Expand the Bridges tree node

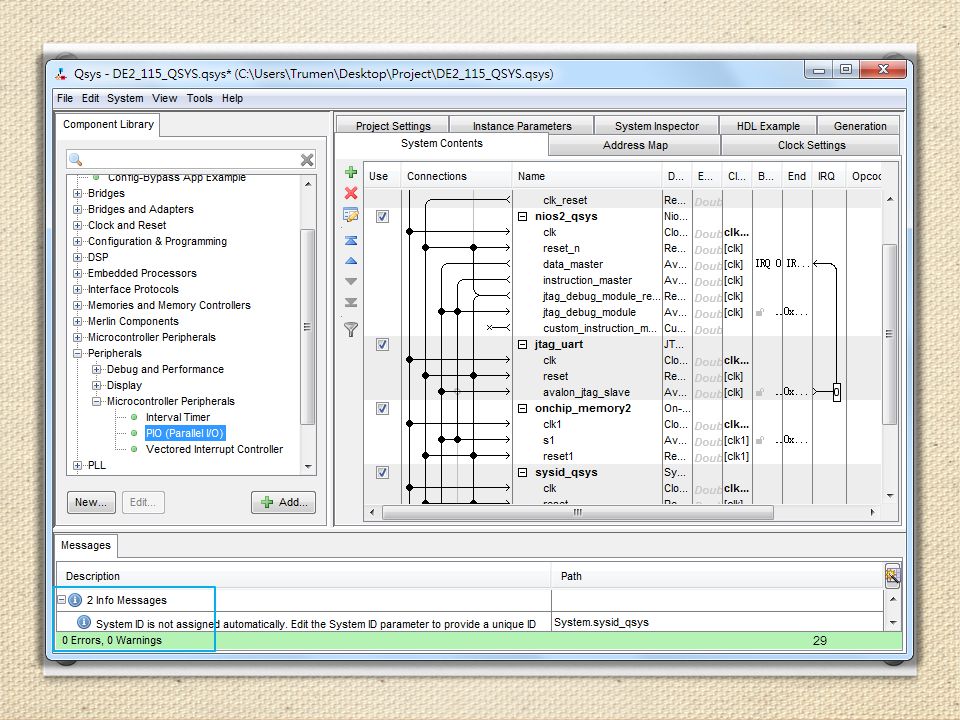click(77, 193)
